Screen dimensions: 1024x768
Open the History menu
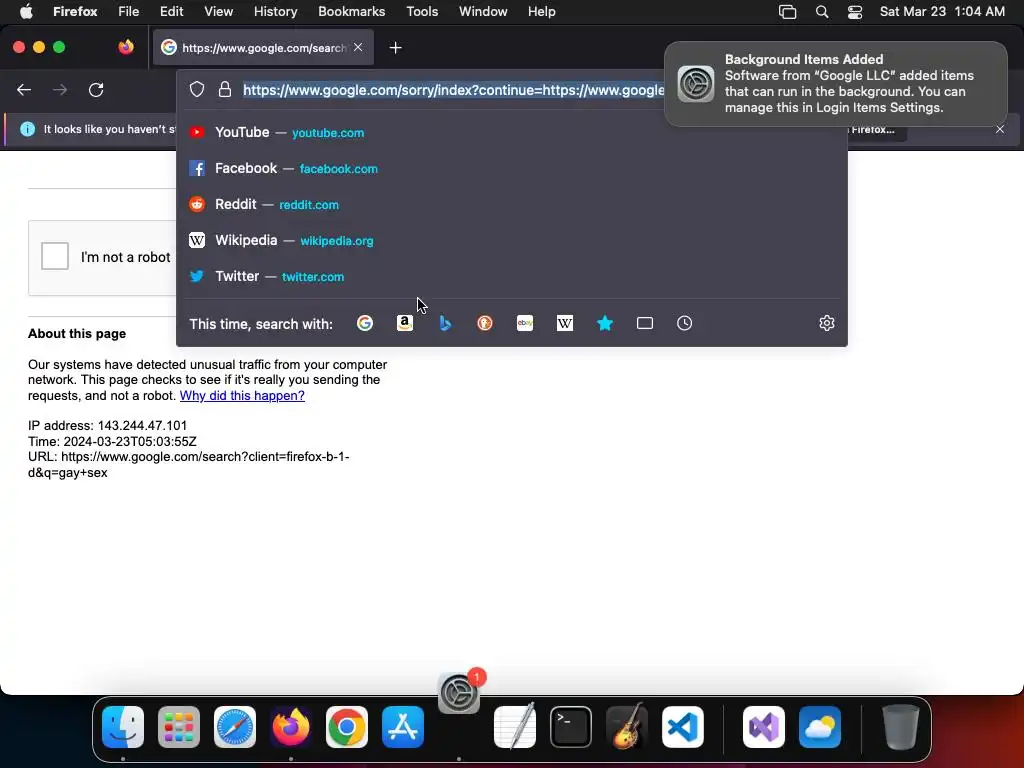pyautogui.click(x=275, y=11)
